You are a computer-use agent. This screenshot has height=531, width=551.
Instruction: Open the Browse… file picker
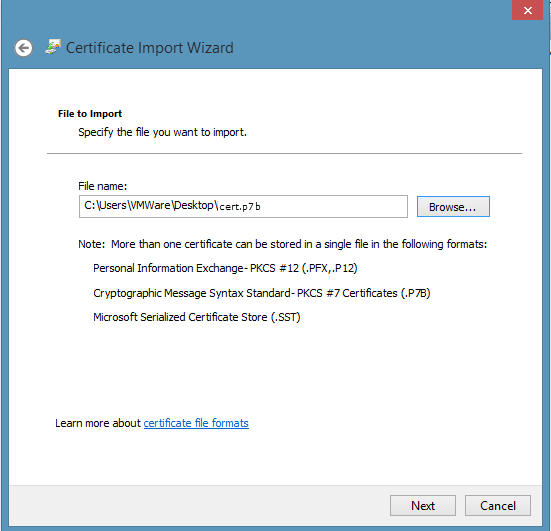coord(453,207)
